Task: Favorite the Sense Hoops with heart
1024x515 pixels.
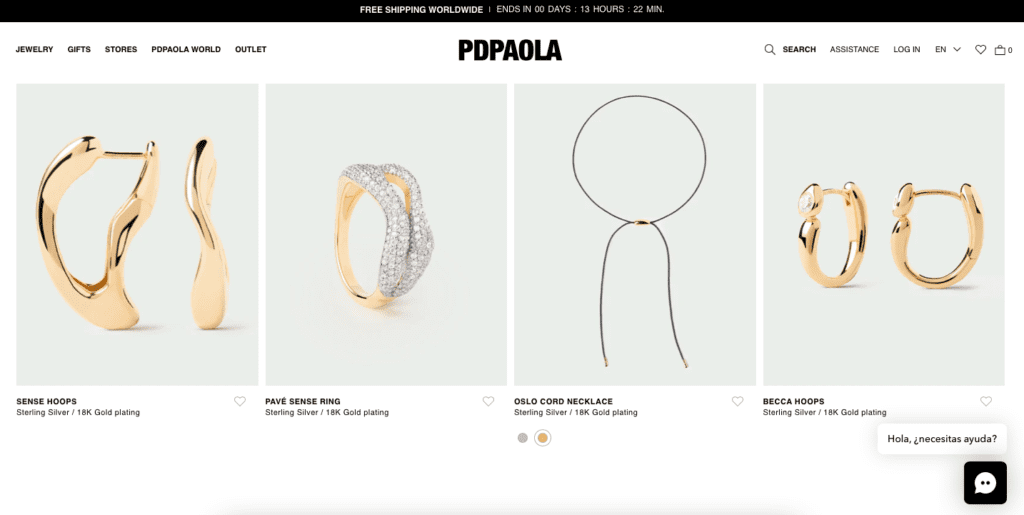Action: point(240,402)
